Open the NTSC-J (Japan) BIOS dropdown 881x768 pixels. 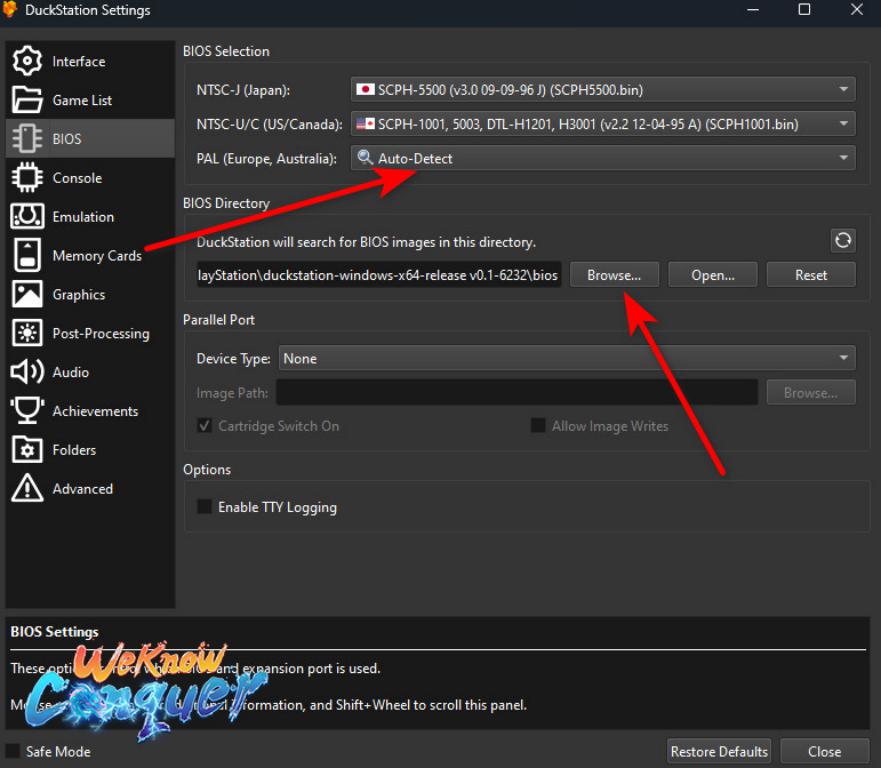click(x=603, y=90)
